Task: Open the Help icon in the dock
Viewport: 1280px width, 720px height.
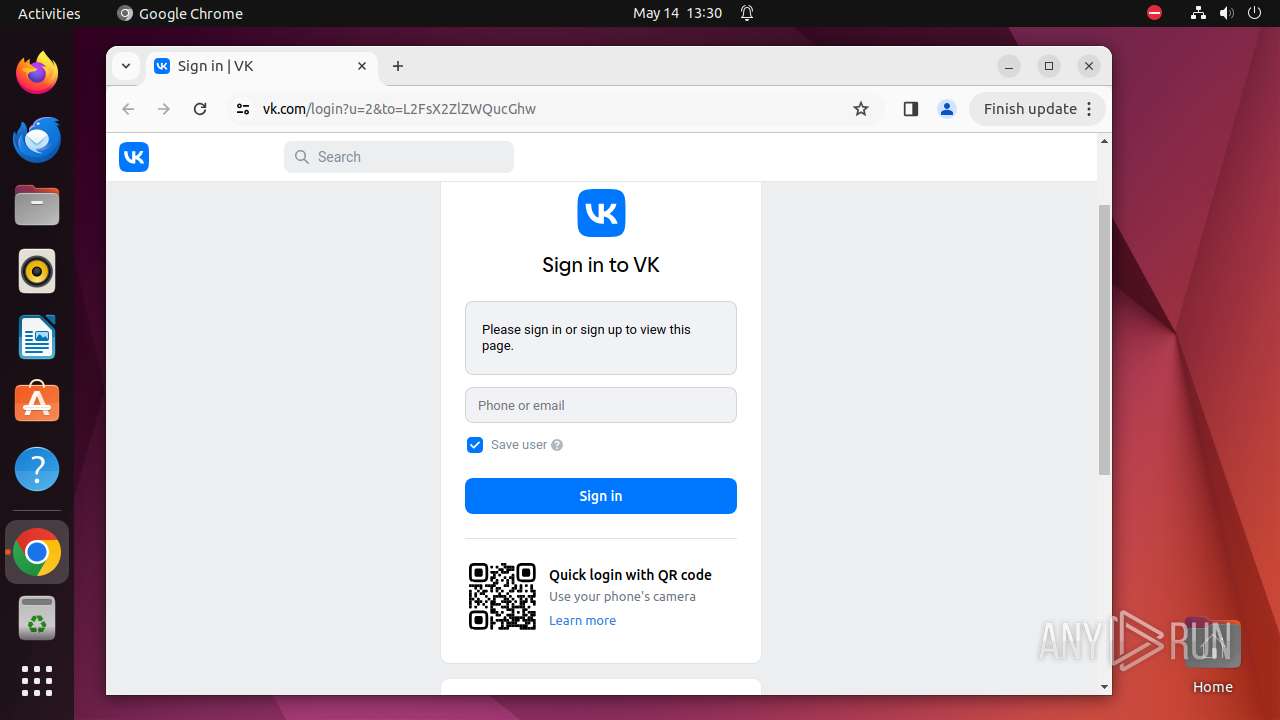Action: 37,469
